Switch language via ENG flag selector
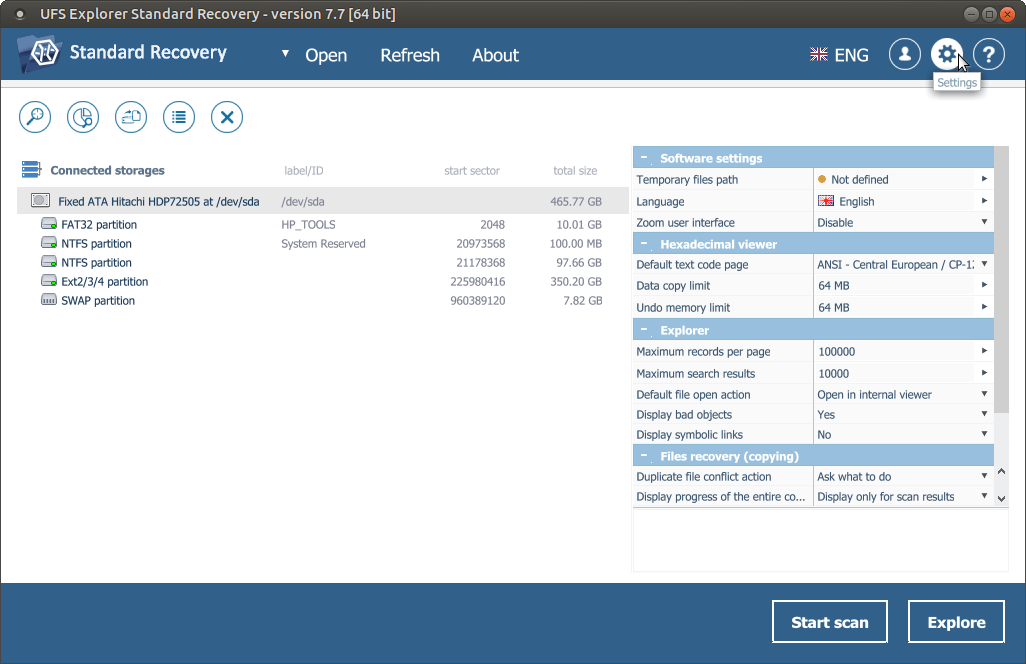 coord(839,55)
